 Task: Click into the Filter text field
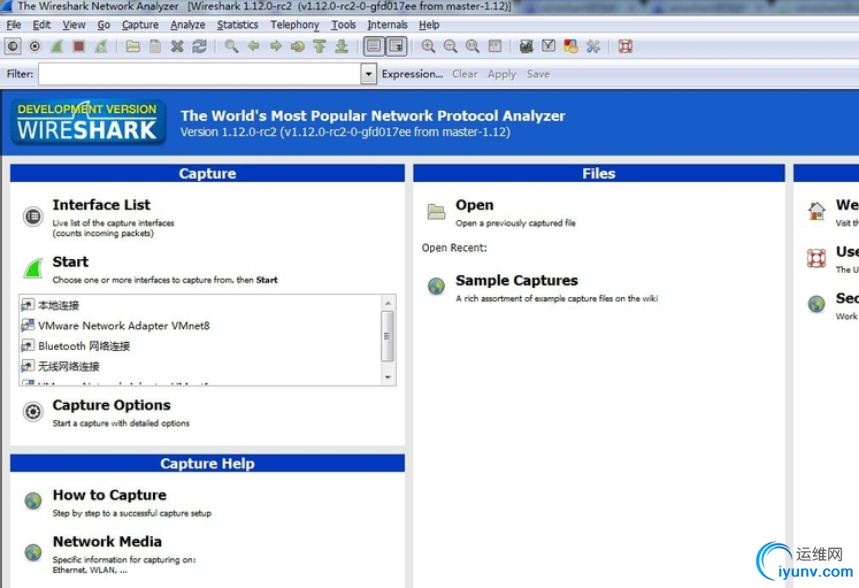tap(200, 74)
